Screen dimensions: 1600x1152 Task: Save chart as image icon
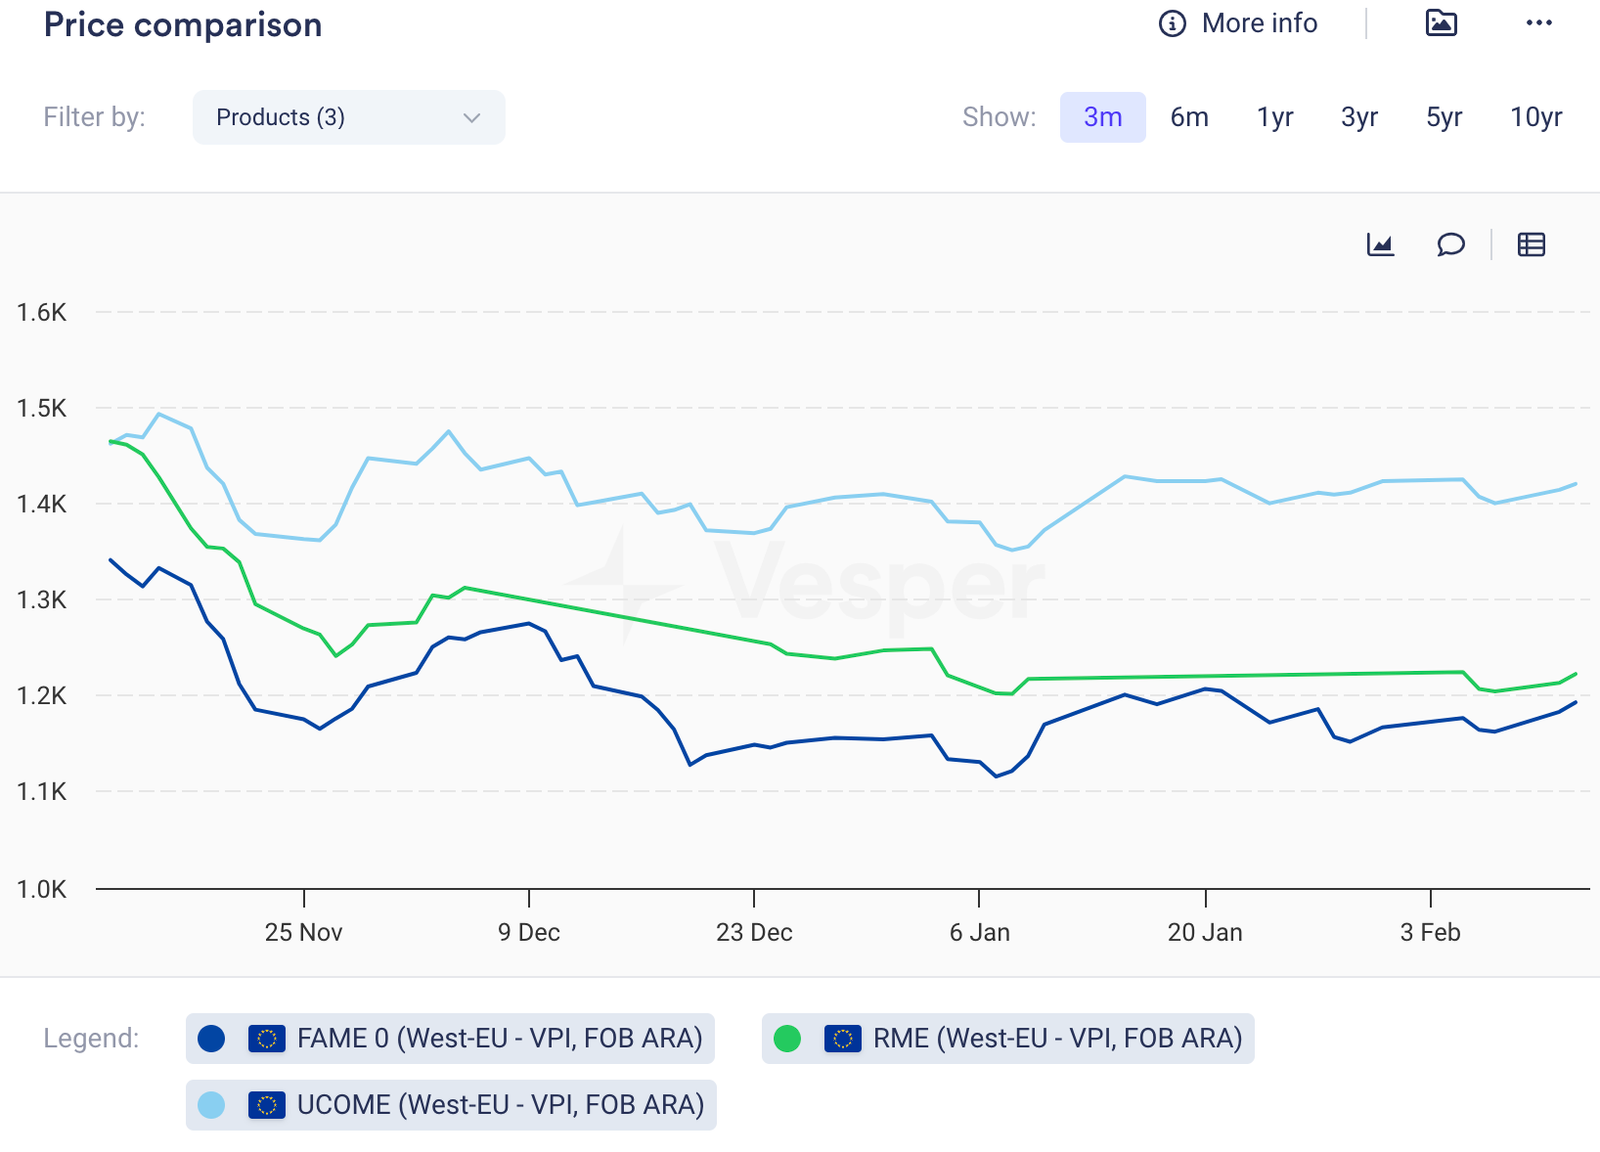point(1441,23)
